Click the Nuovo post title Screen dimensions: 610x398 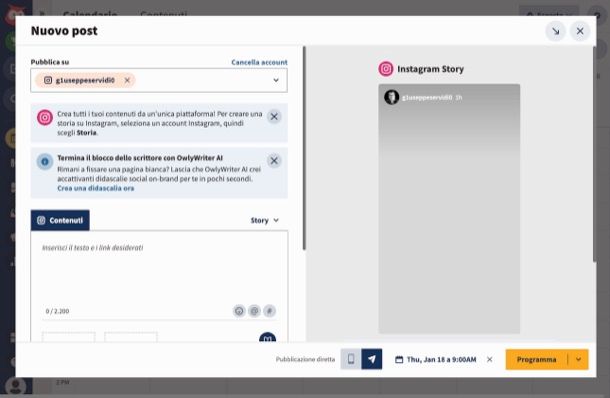pyautogui.click(x=64, y=31)
